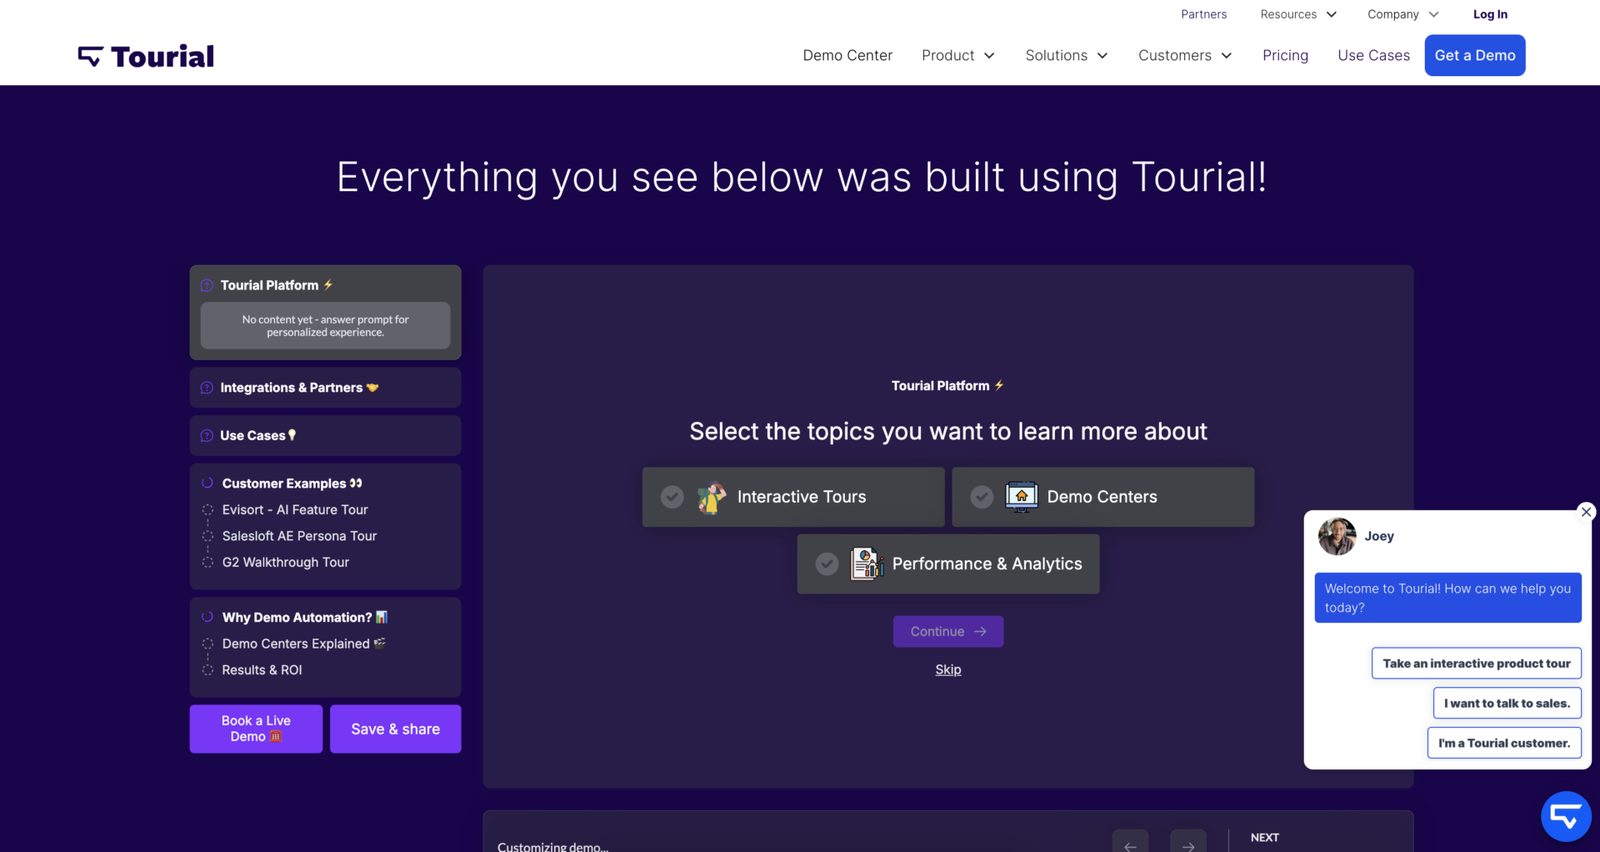
Task: Click the lightbulb icon next to Use Cases
Action: [x=292, y=435]
